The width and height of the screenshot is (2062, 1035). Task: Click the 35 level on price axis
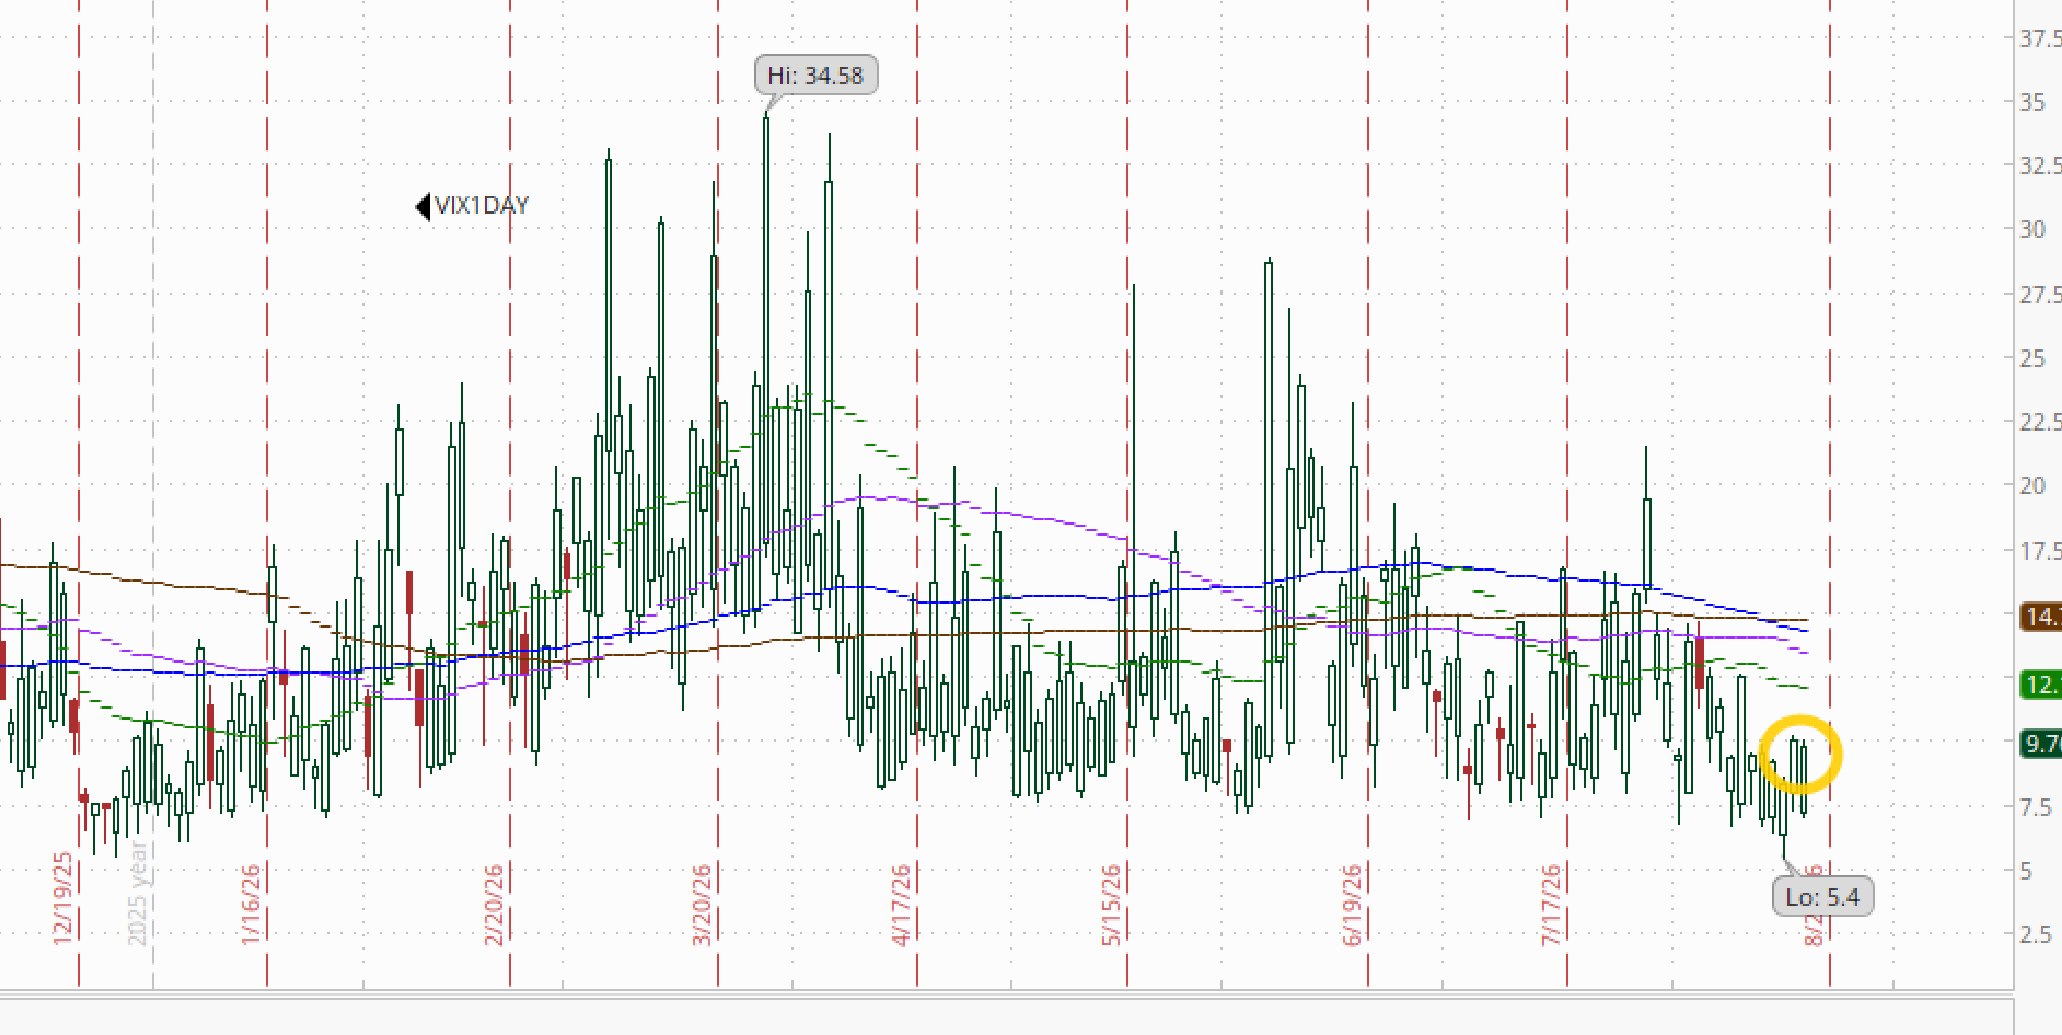point(2032,102)
